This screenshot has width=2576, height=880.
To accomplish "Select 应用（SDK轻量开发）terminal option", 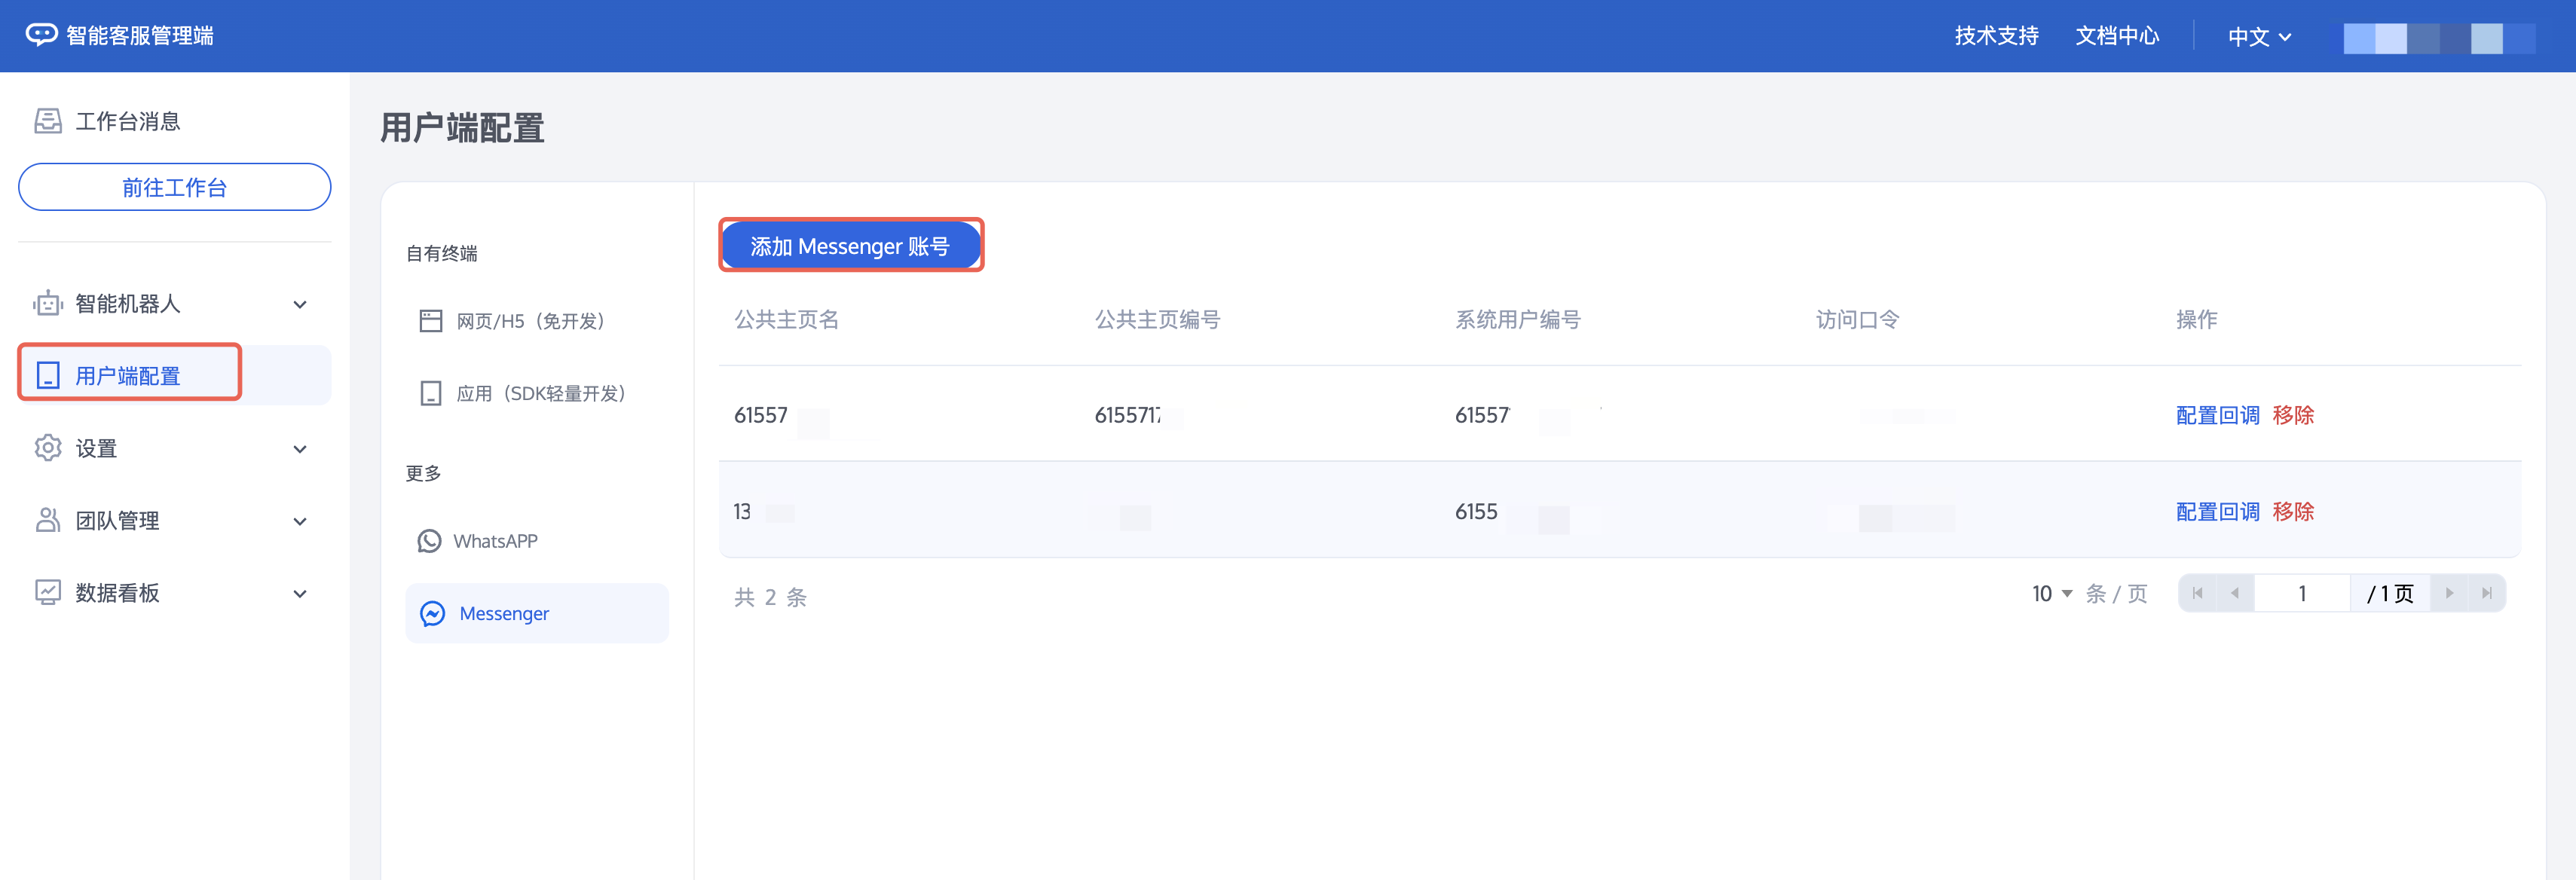I will (x=540, y=393).
